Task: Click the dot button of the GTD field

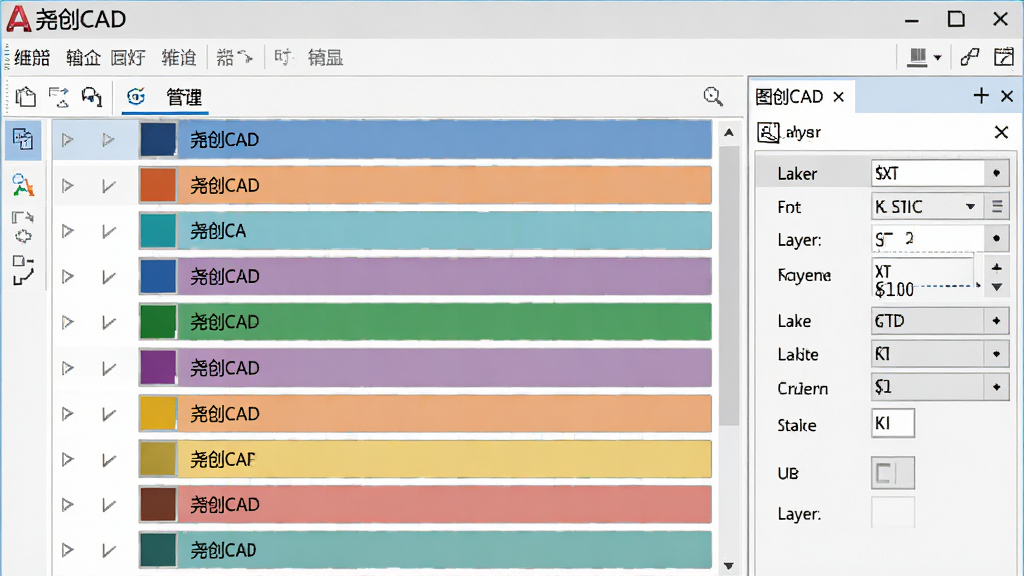Action: pyautogui.click(x=997, y=321)
